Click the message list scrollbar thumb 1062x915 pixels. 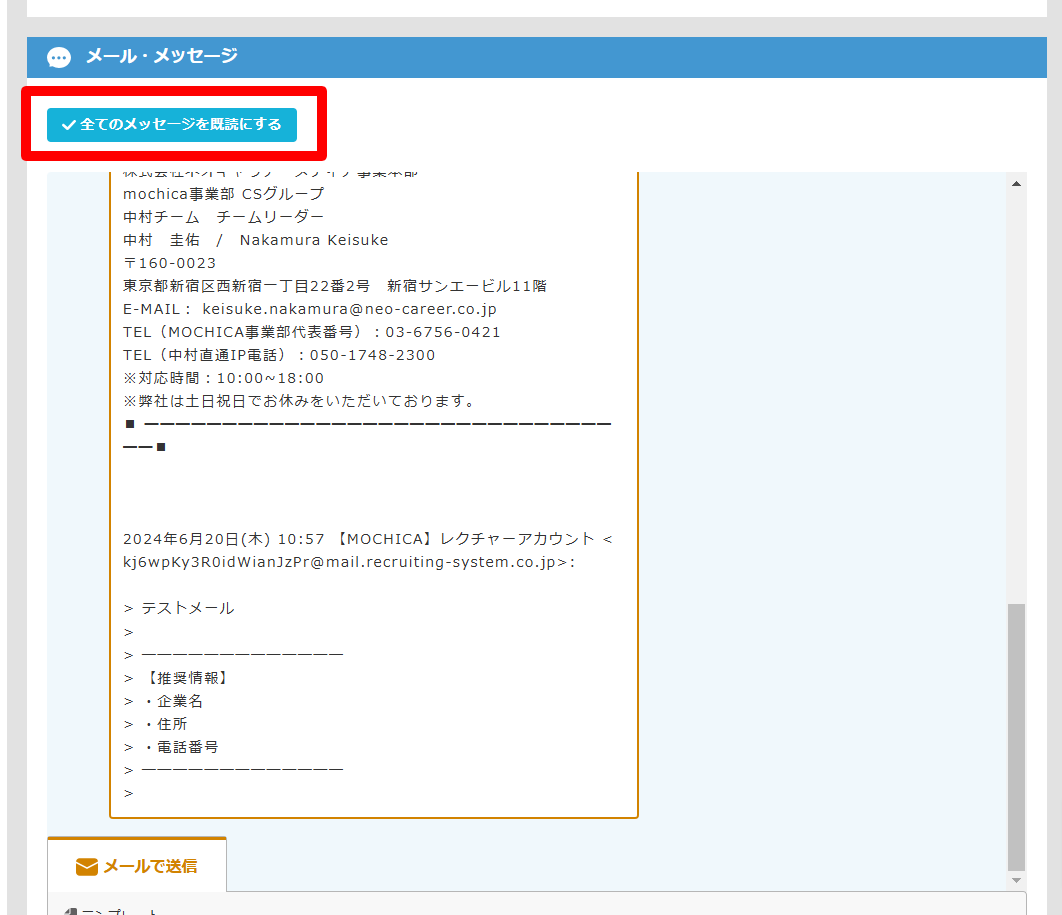click(x=1016, y=735)
